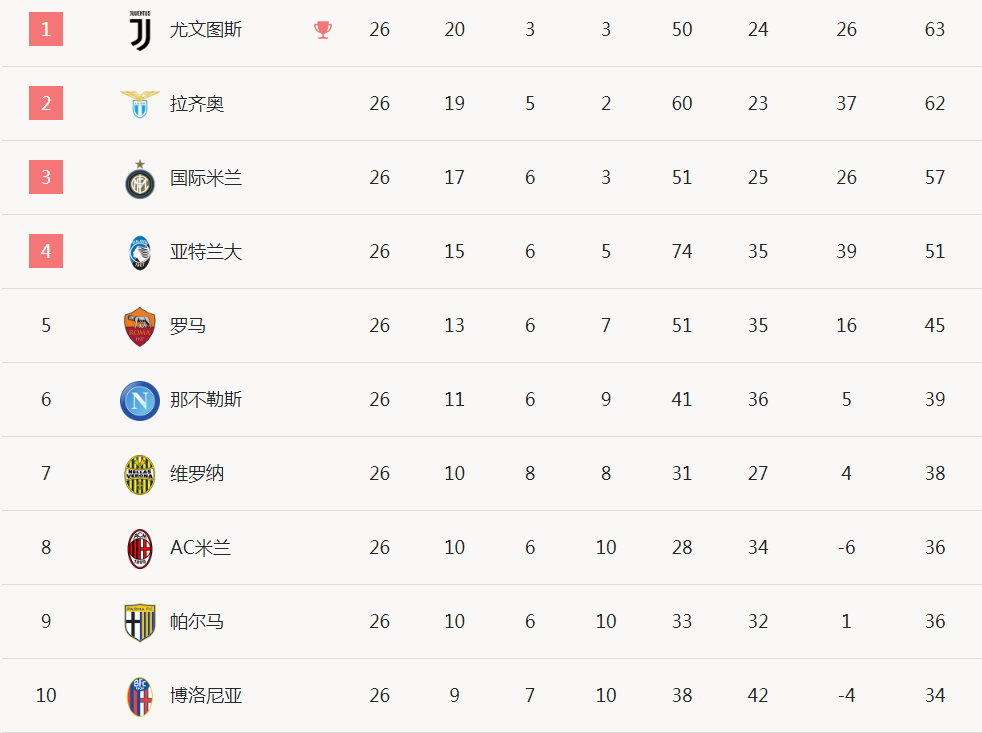The height and width of the screenshot is (733, 982).
Task: Click the 博洛尼亚 team name
Action: [205, 695]
